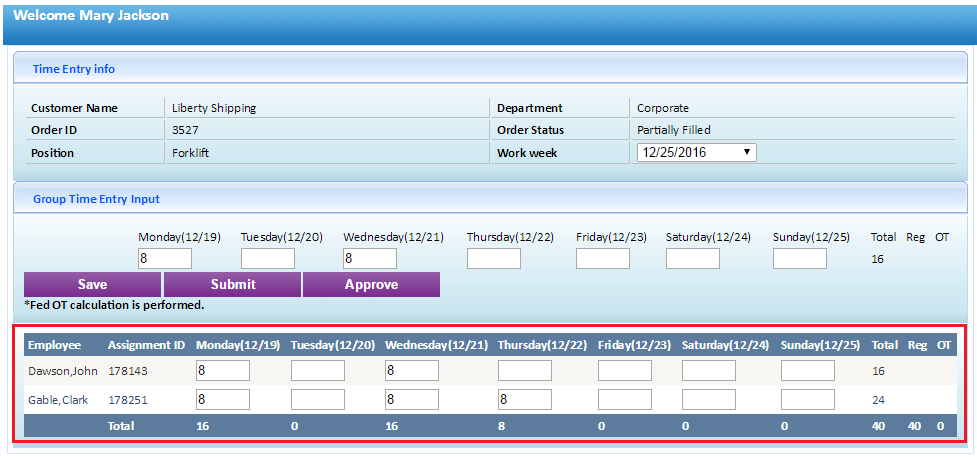Screen dimensions: 977x457
Task: Click the Liberty Shipping customer name value
Action: point(214,108)
